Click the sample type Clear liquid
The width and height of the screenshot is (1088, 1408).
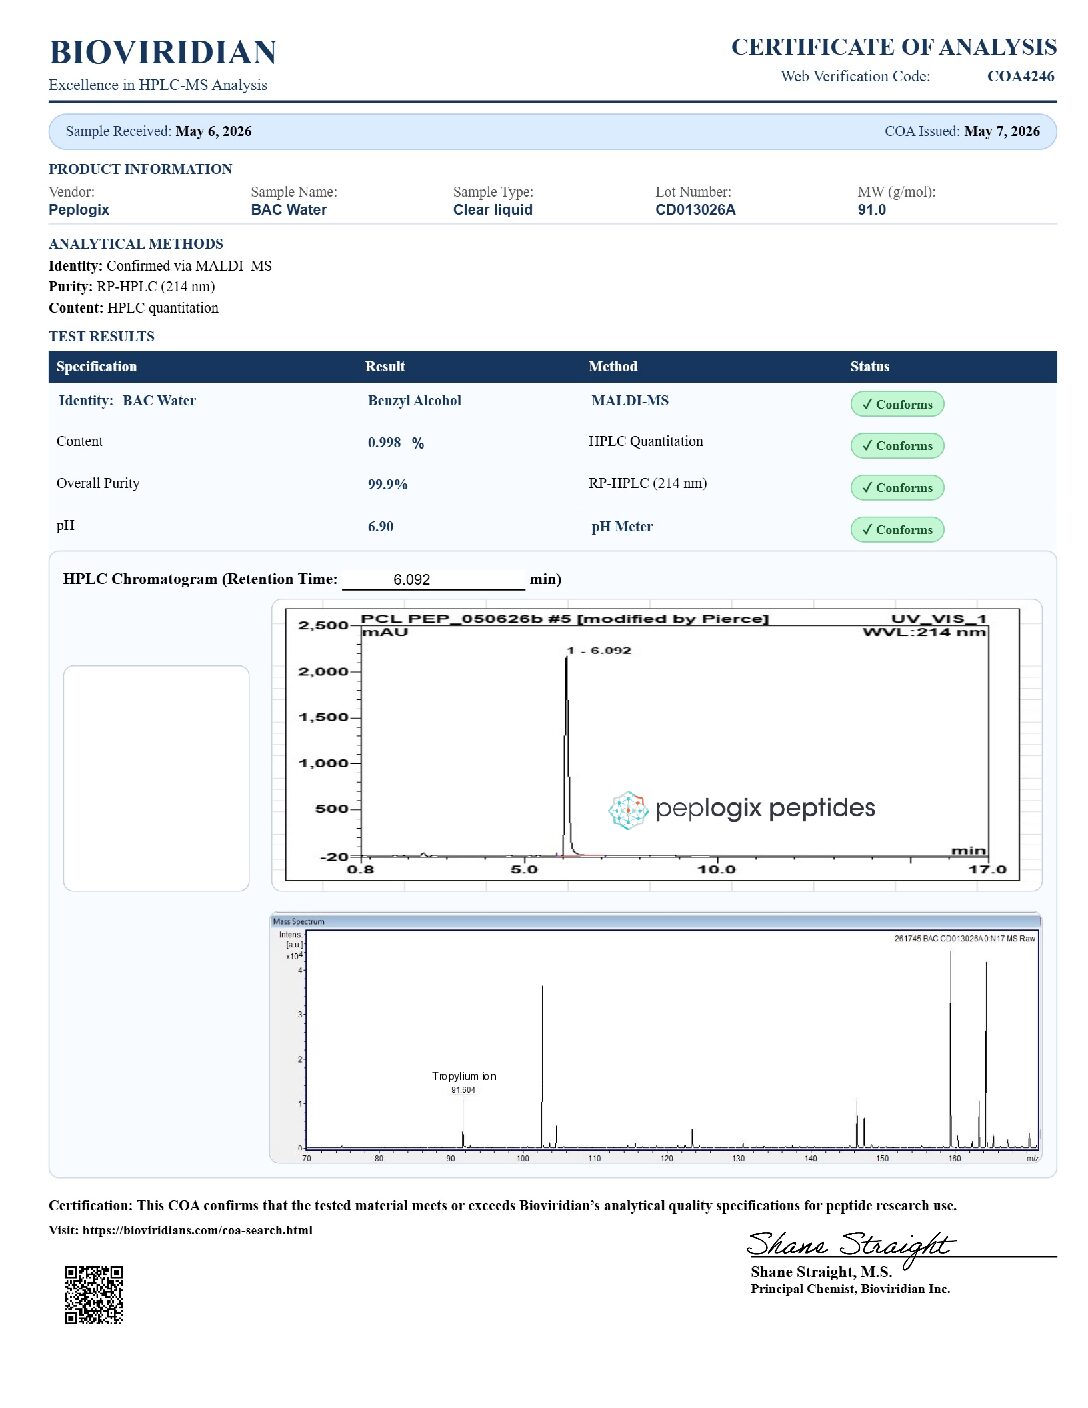[493, 210]
